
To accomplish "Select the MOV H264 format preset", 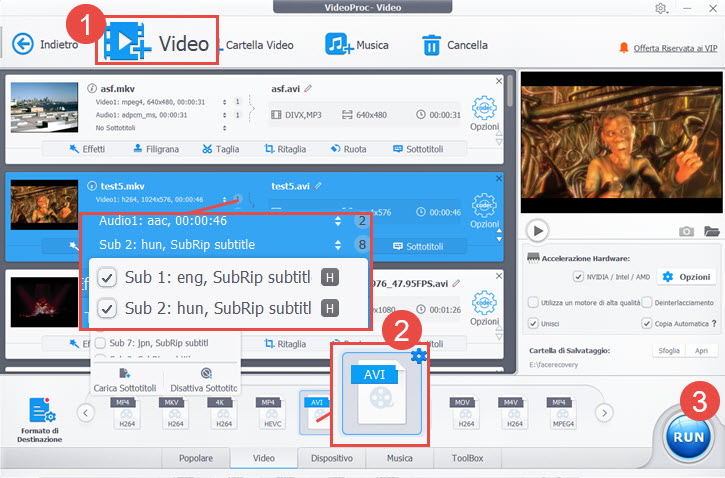I will tap(466, 413).
